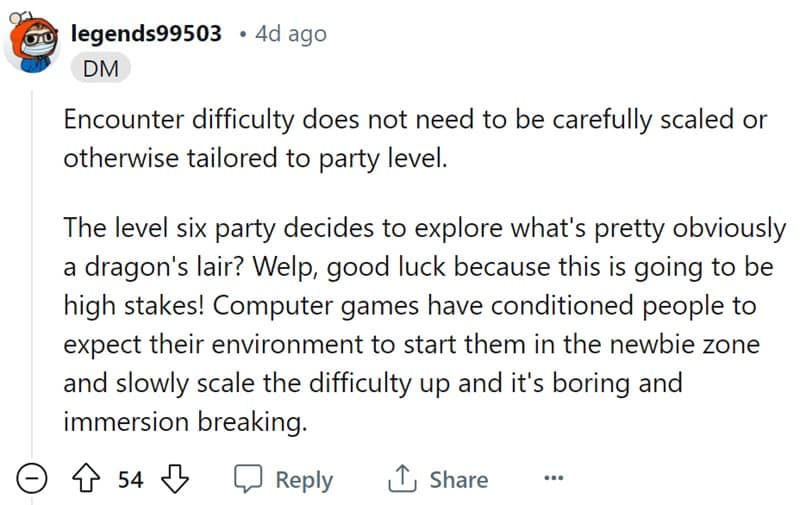Screen dimensions: 800x505
Task: Click the Share arrow icon
Action: tap(402, 479)
